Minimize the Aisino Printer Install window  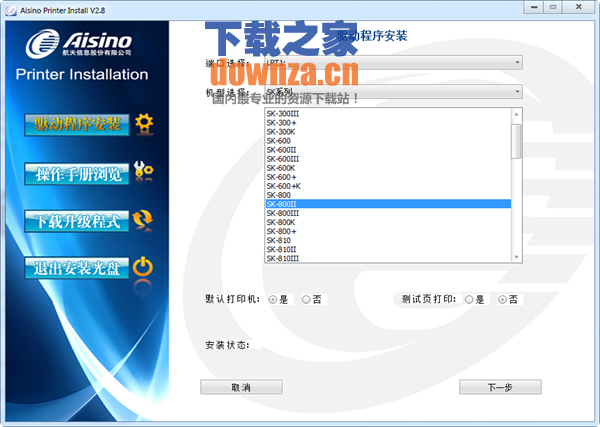click(x=534, y=7)
